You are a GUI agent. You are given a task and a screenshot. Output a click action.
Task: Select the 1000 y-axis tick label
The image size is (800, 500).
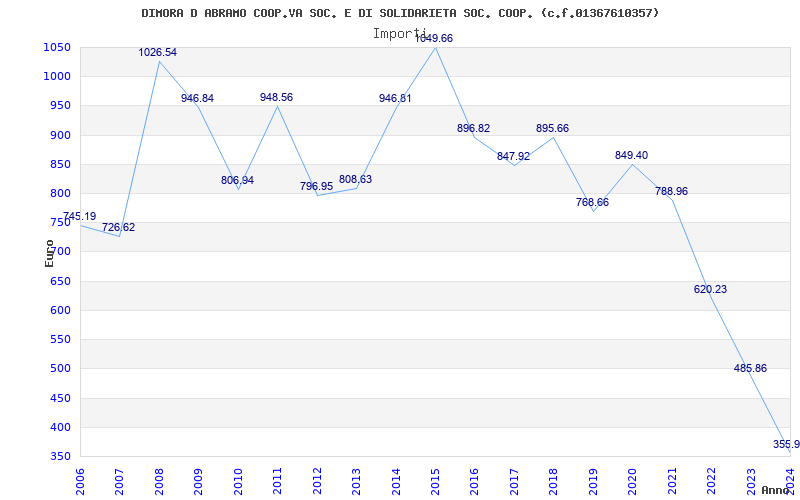59,77
